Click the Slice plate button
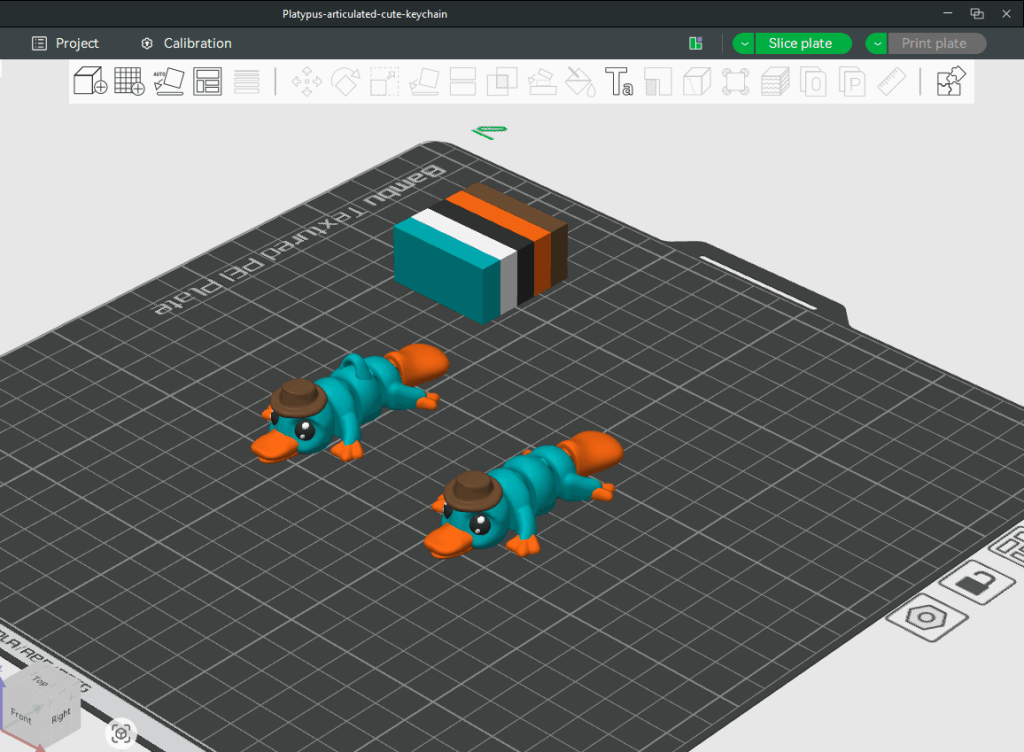The width and height of the screenshot is (1024, 752). tap(803, 43)
